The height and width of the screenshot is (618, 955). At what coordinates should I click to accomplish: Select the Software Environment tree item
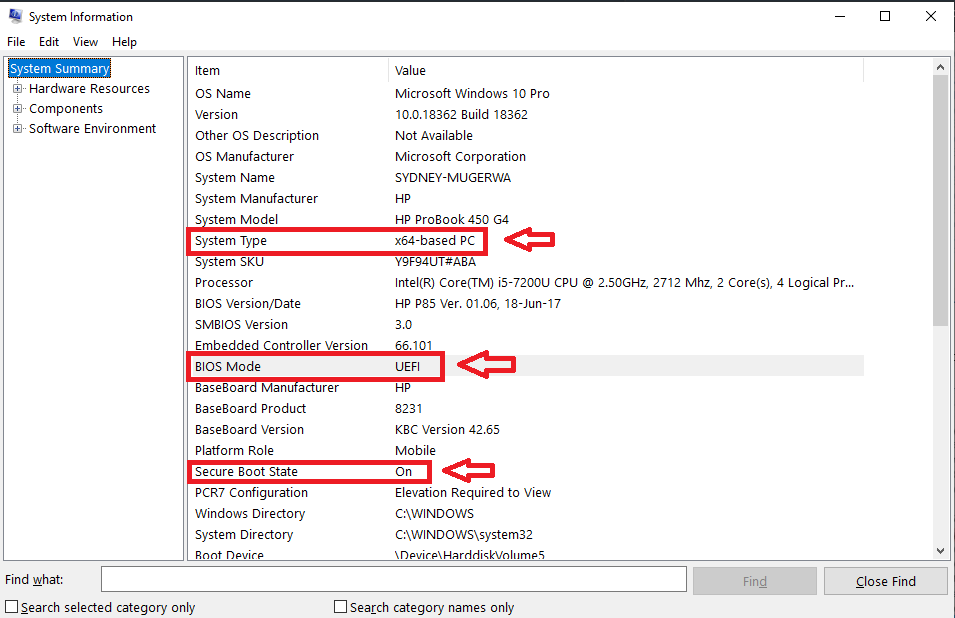tap(93, 129)
